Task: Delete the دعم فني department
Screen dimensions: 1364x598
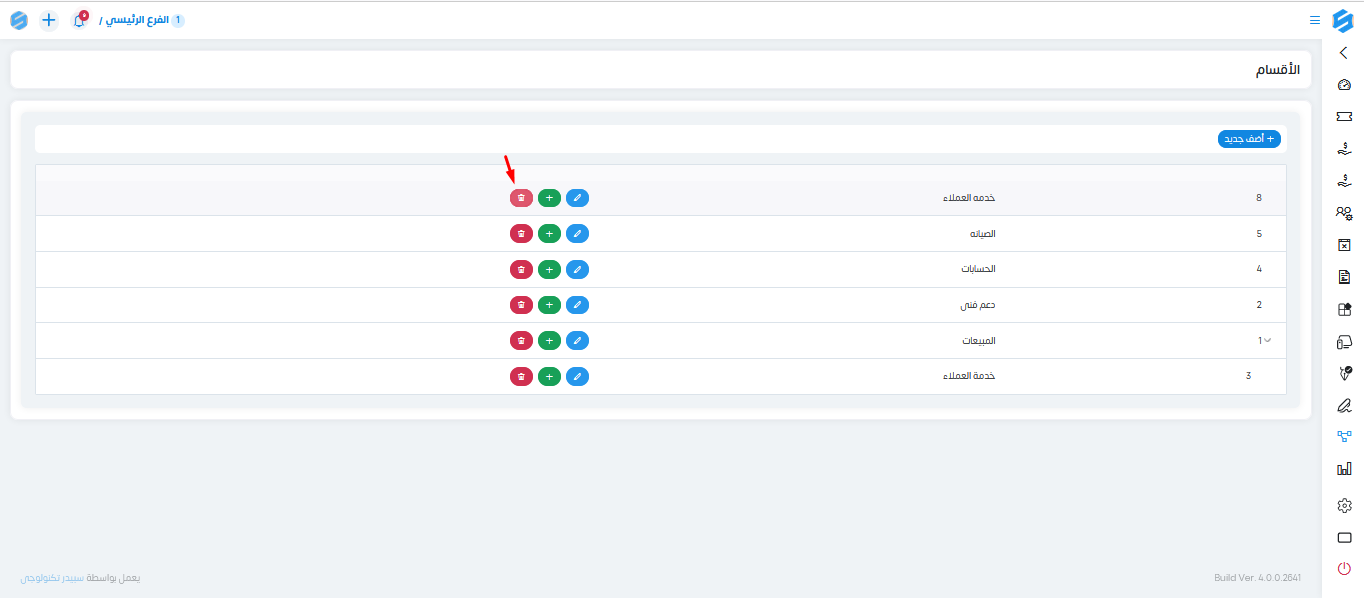Action: coord(521,305)
